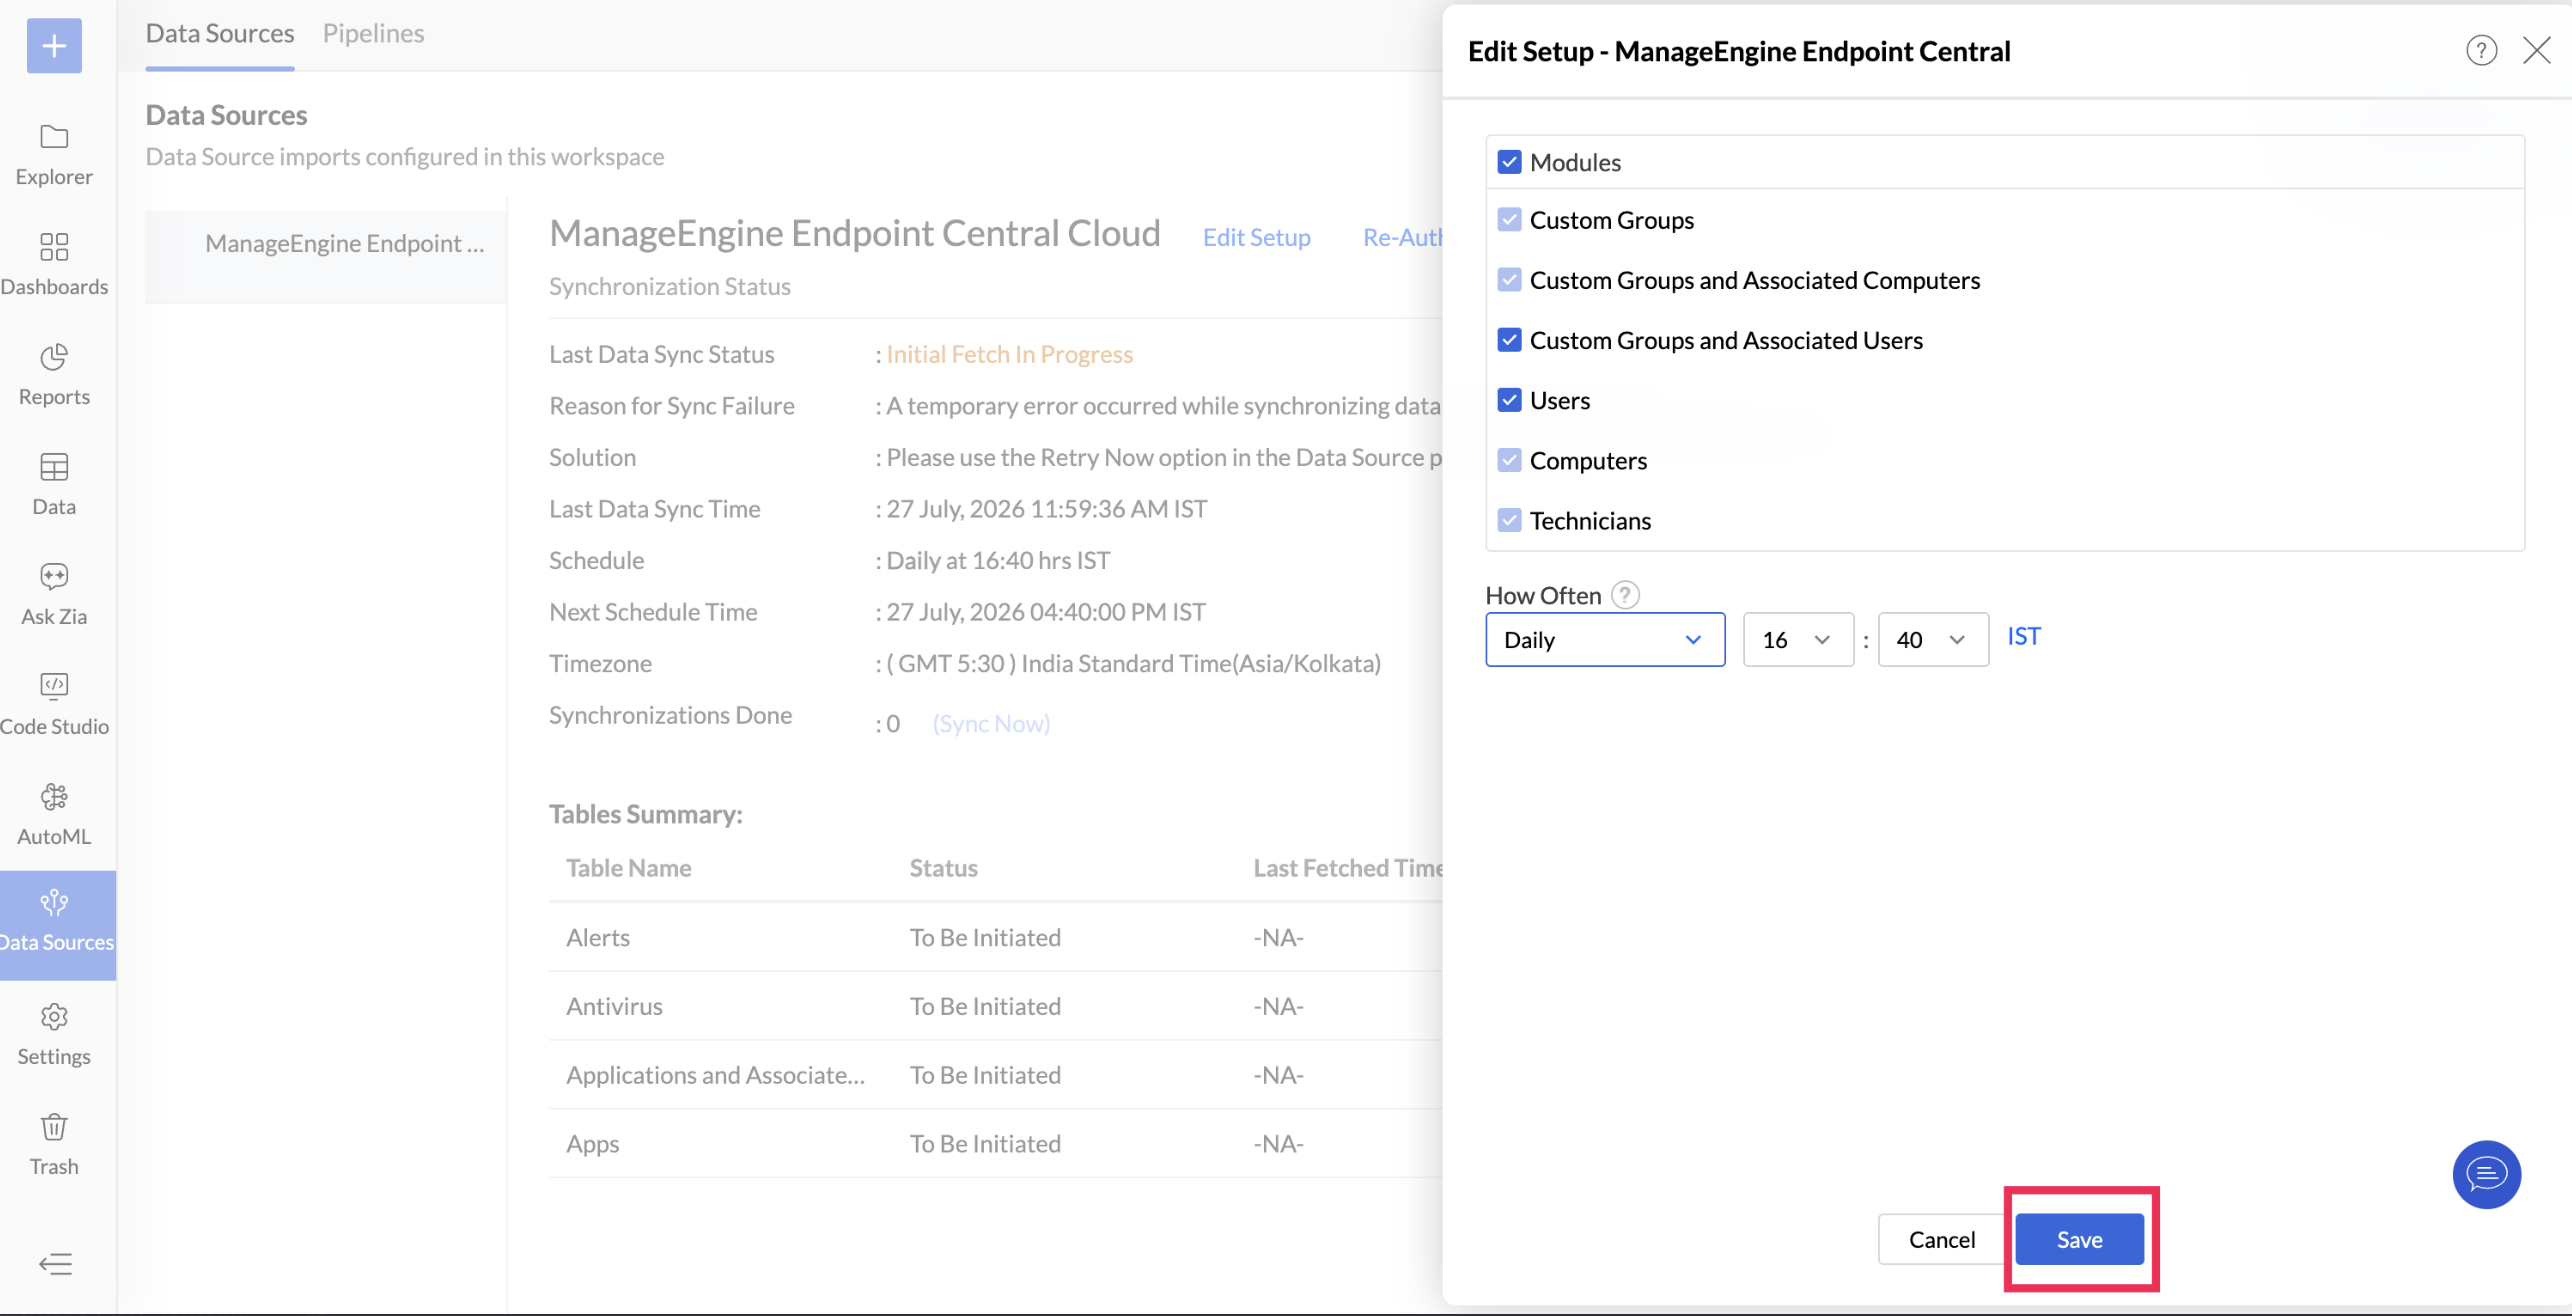Select Data Sources in the sidebar
This screenshot has height=1316, width=2572.
pos(57,925)
